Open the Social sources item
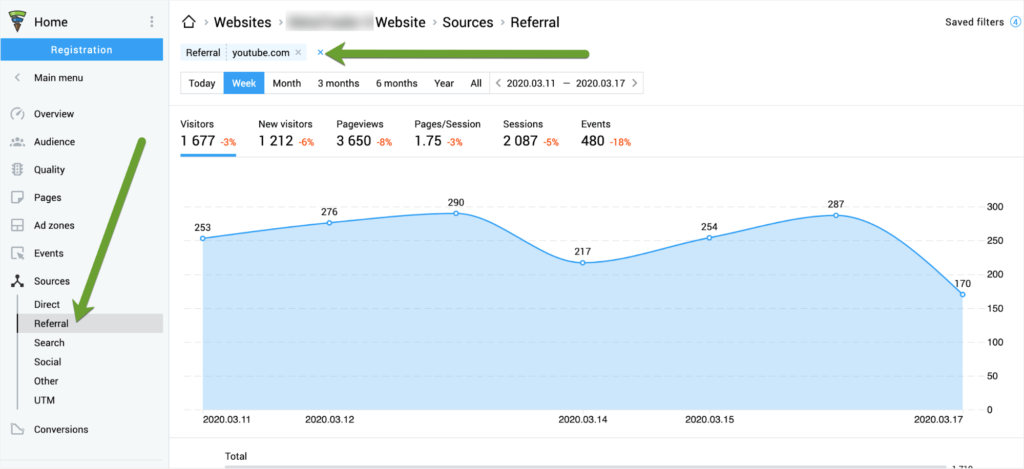1024x469 pixels. pos(48,362)
